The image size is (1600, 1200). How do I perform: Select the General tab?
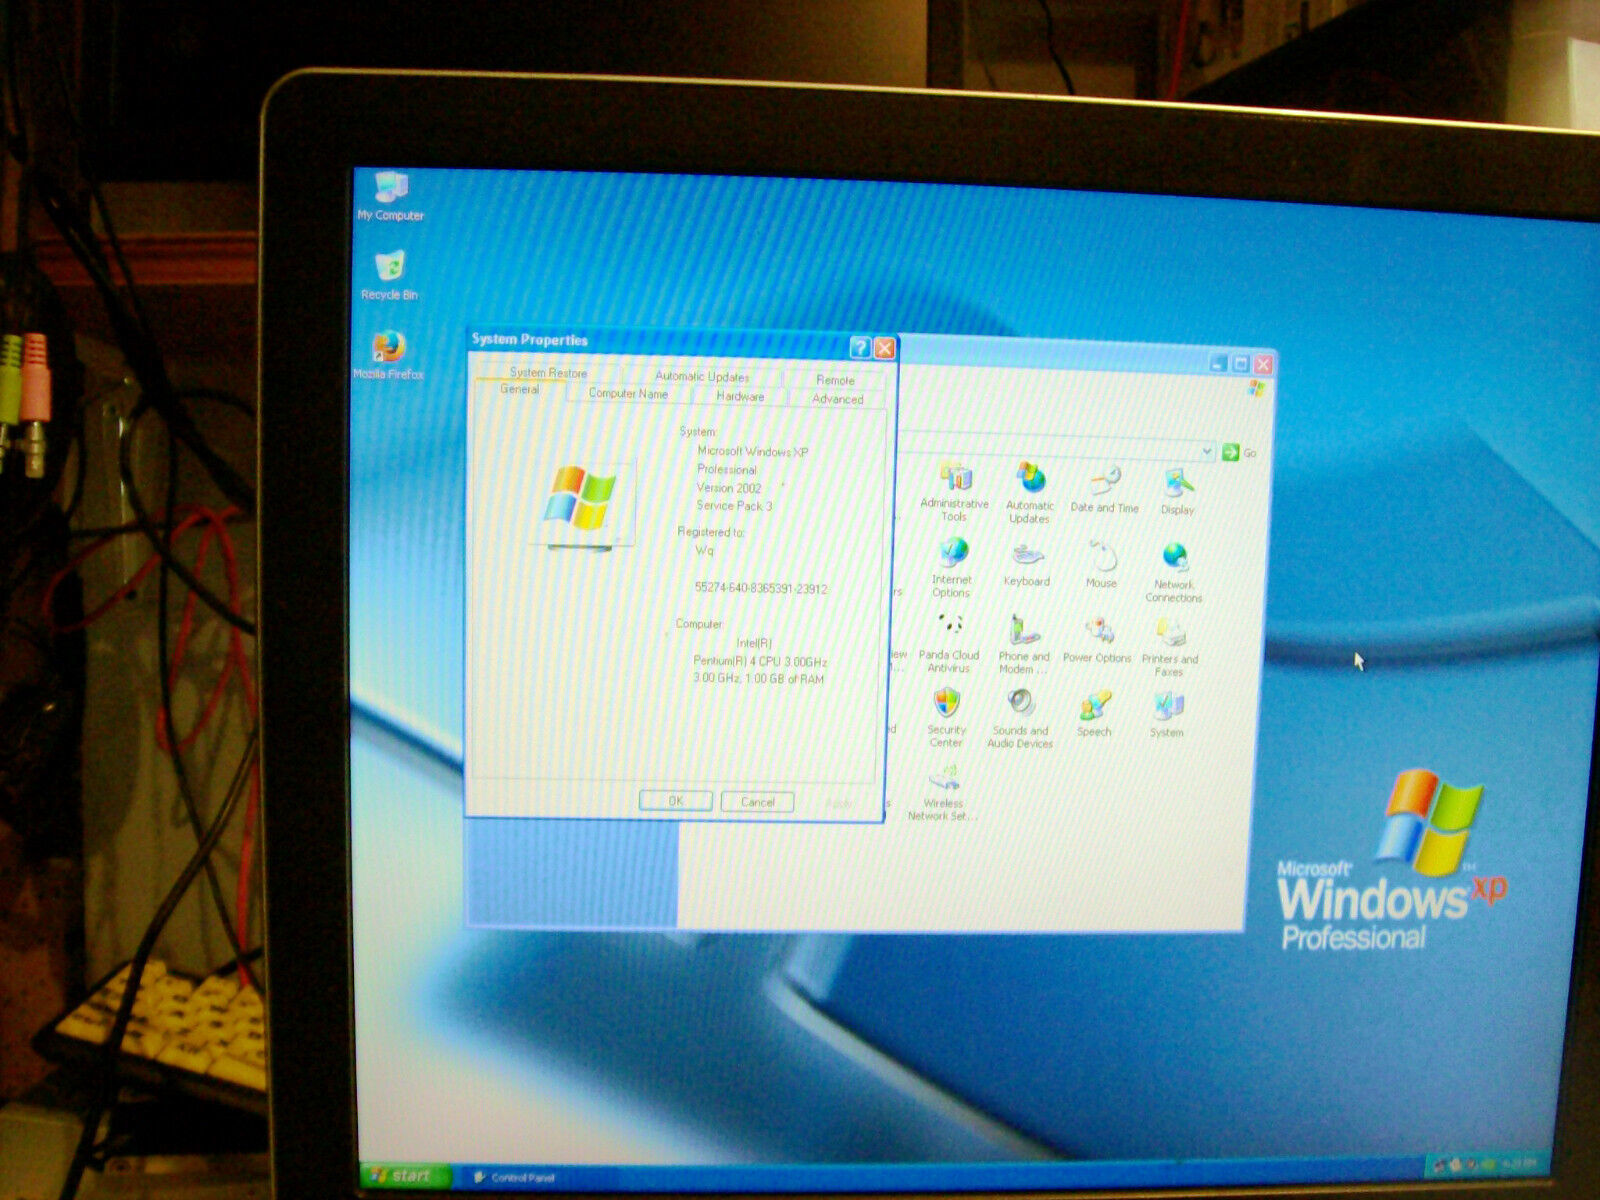(519, 389)
